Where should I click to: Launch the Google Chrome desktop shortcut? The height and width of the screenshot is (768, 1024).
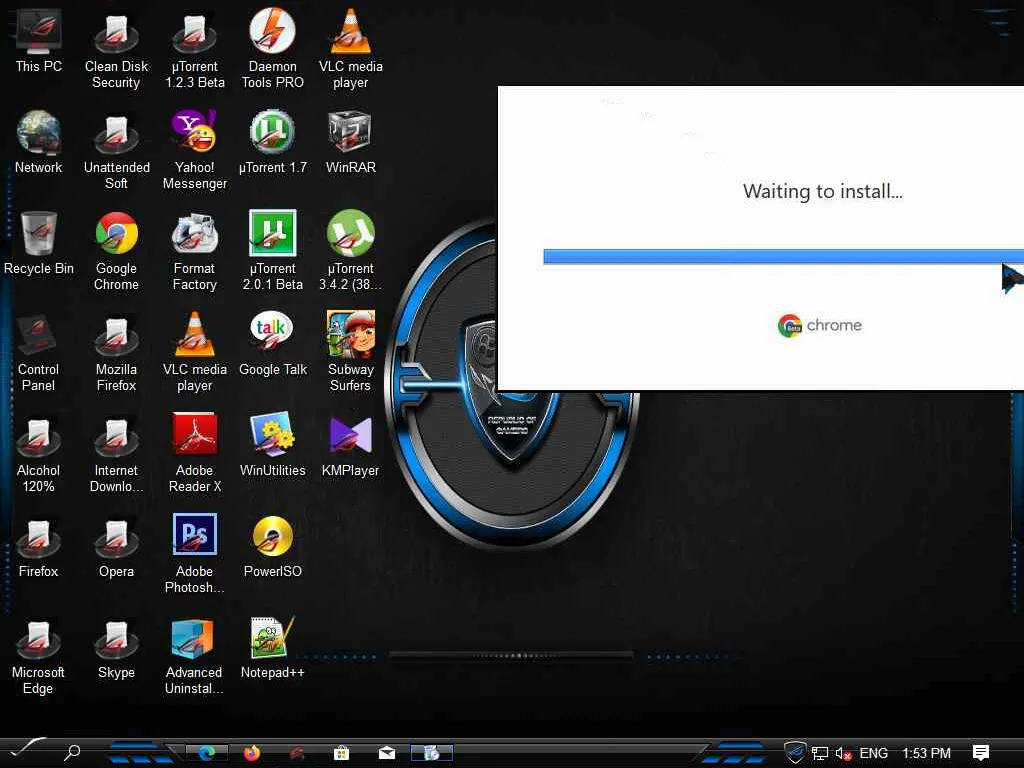point(116,251)
